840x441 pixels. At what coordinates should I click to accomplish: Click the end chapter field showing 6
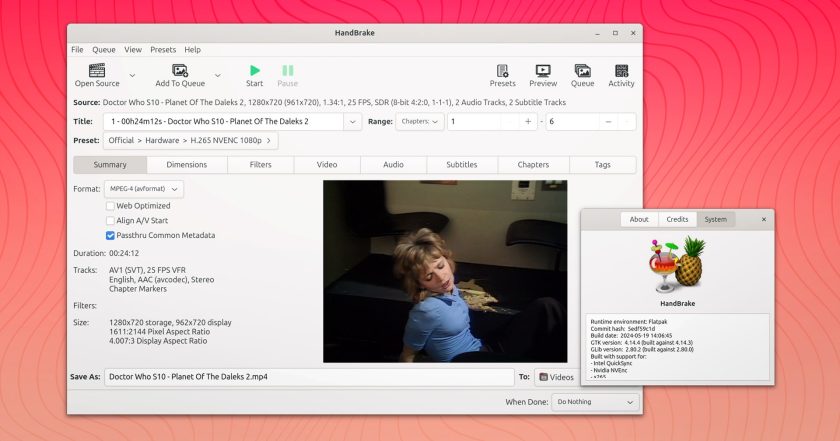[572, 122]
